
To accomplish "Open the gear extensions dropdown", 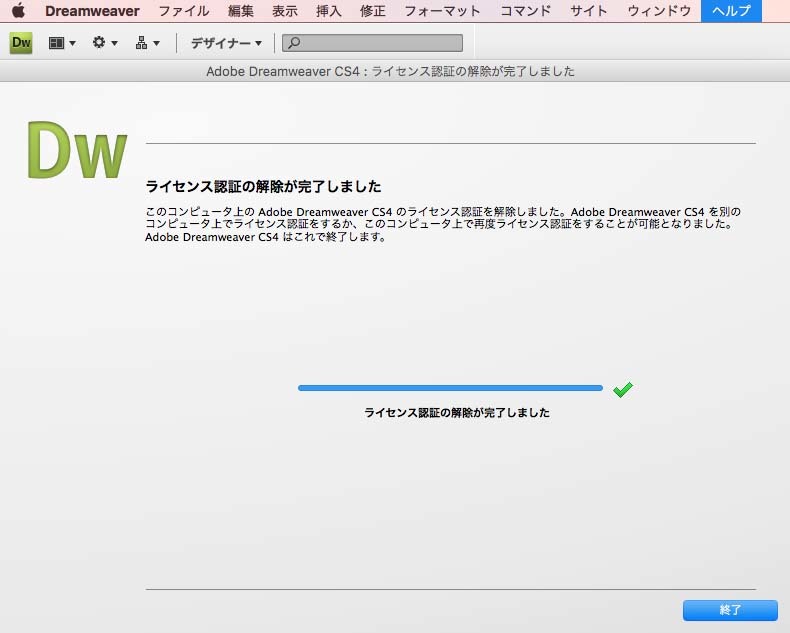I will point(105,43).
